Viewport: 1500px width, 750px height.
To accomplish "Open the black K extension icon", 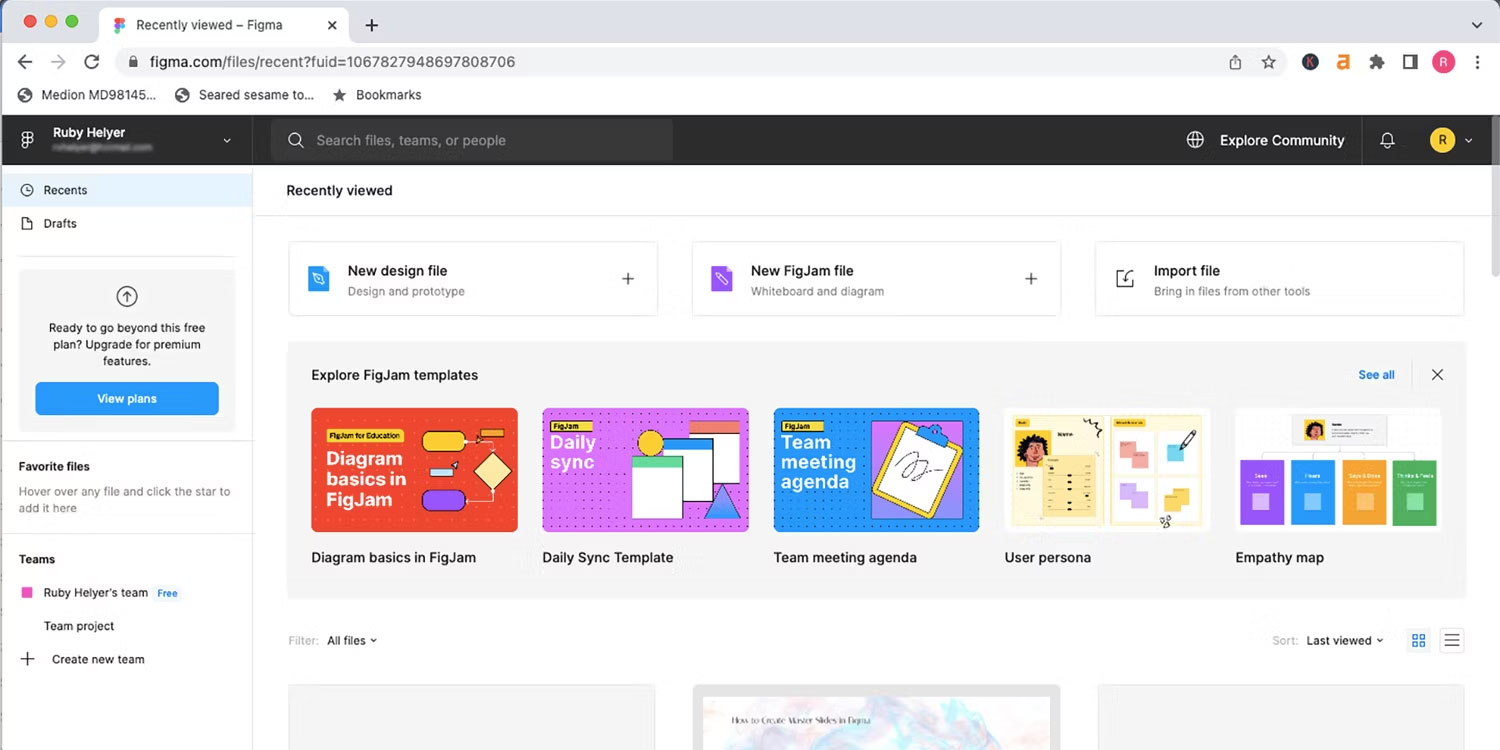I will tap(1310, 62).
